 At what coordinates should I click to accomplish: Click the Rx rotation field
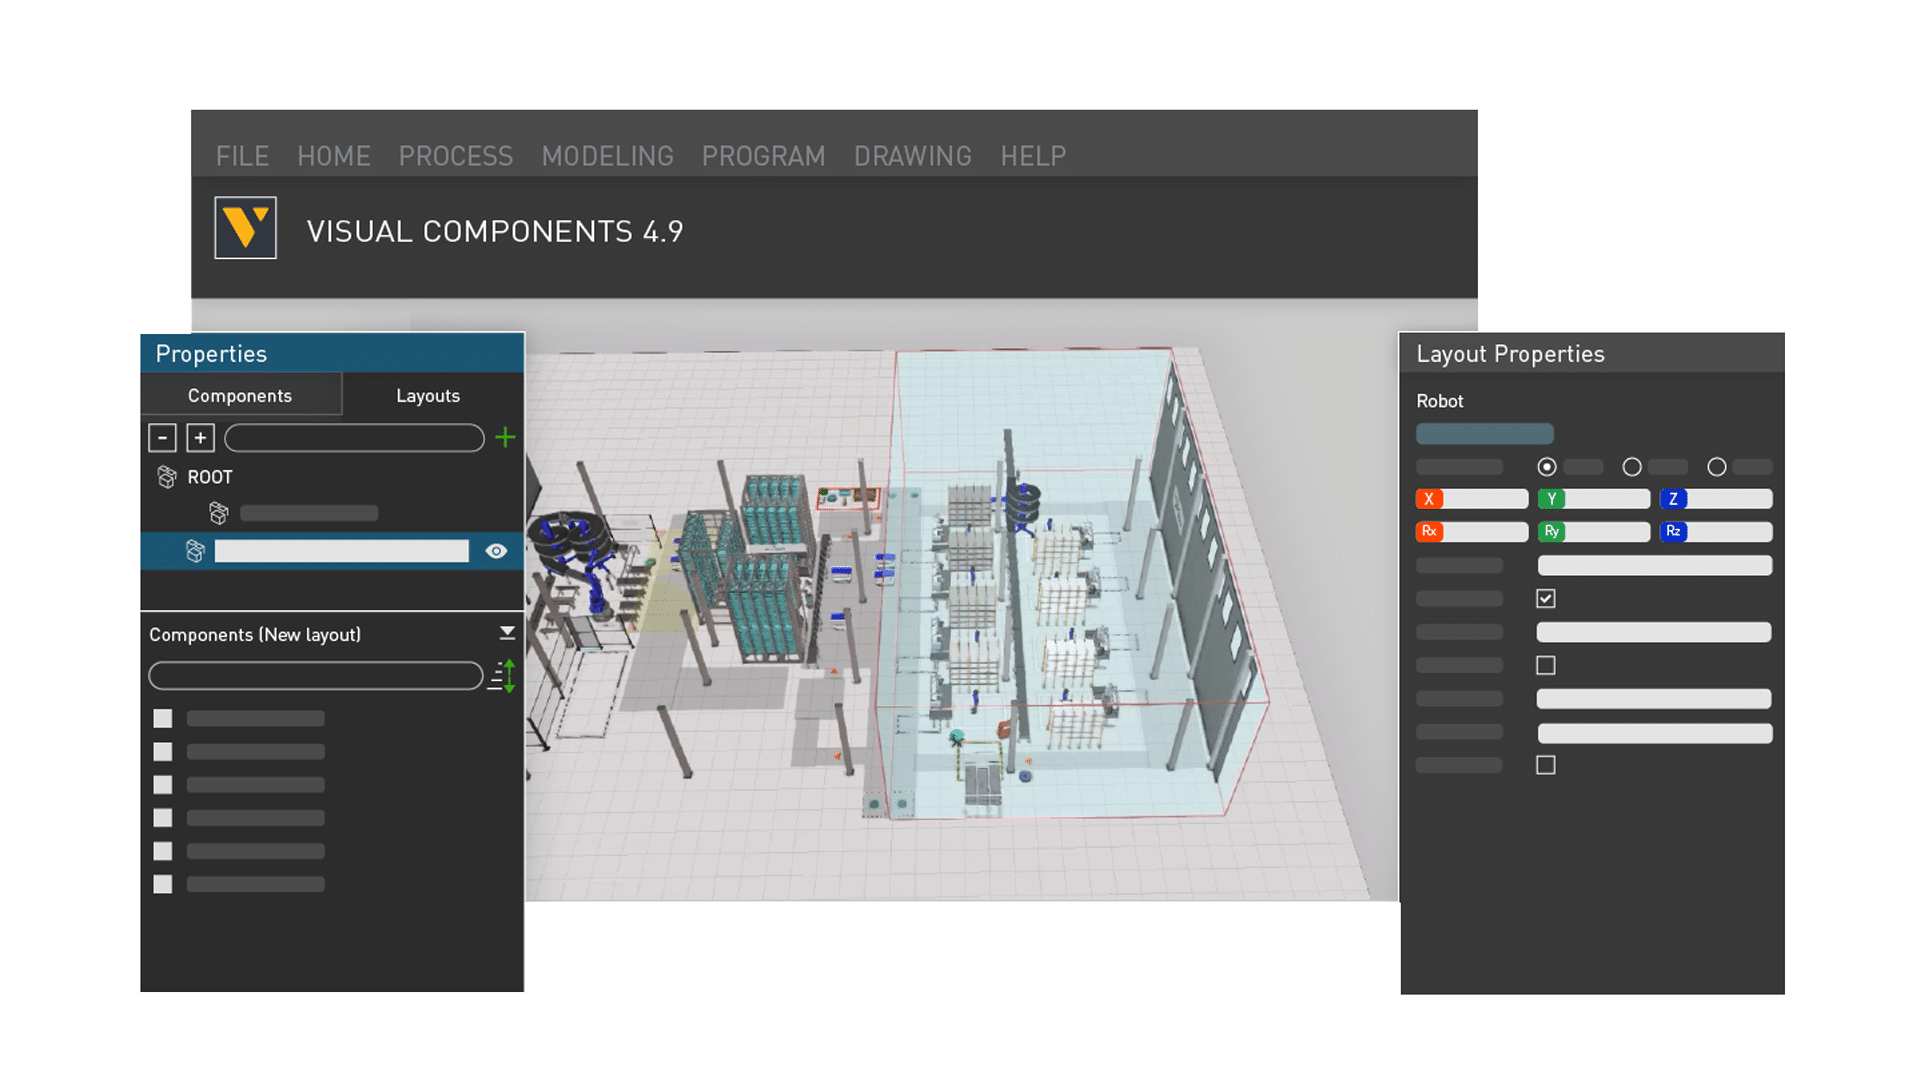tap(1472, 532)
